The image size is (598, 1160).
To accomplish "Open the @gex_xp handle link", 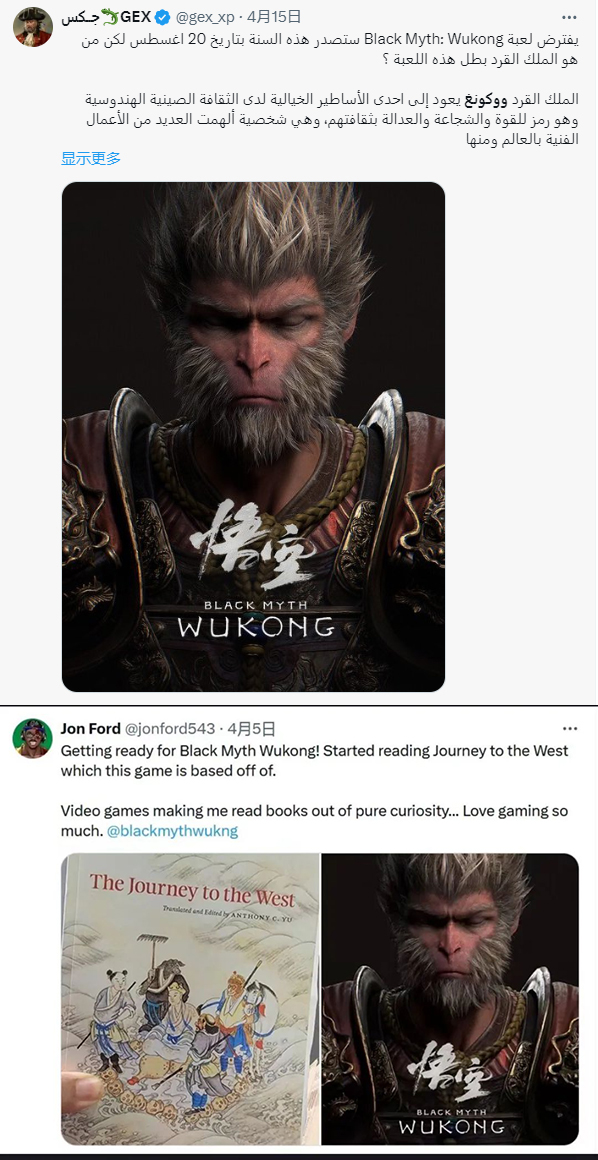I will tap(205, 16).
